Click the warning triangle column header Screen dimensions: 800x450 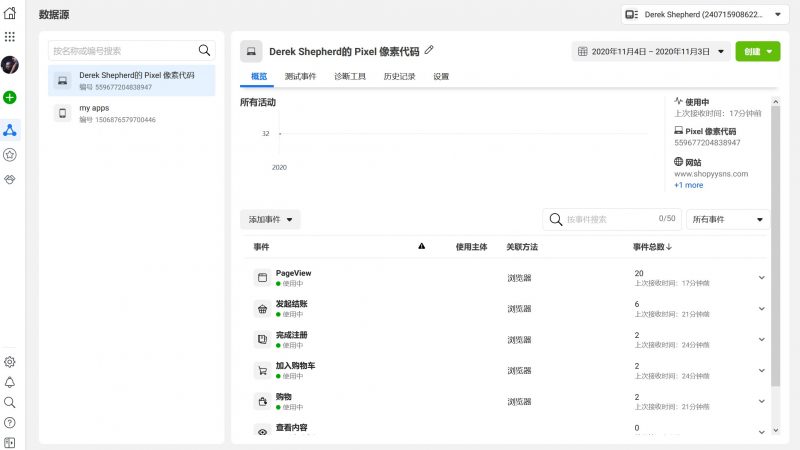(421, 246)
